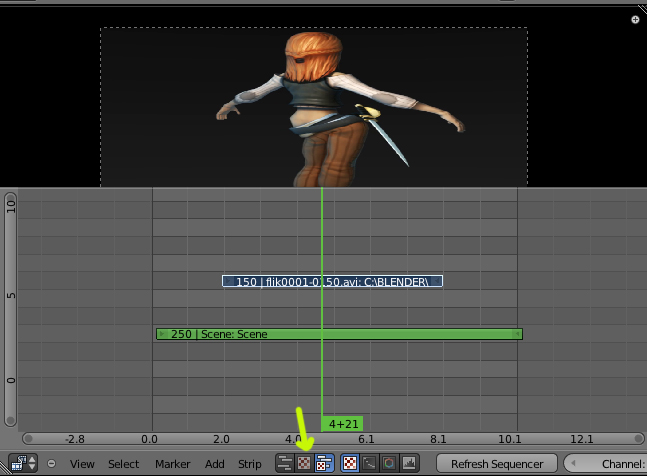Click the vertical channel scrollbar
This screenshot has height=476, width=647.
[x=11, y=309]
